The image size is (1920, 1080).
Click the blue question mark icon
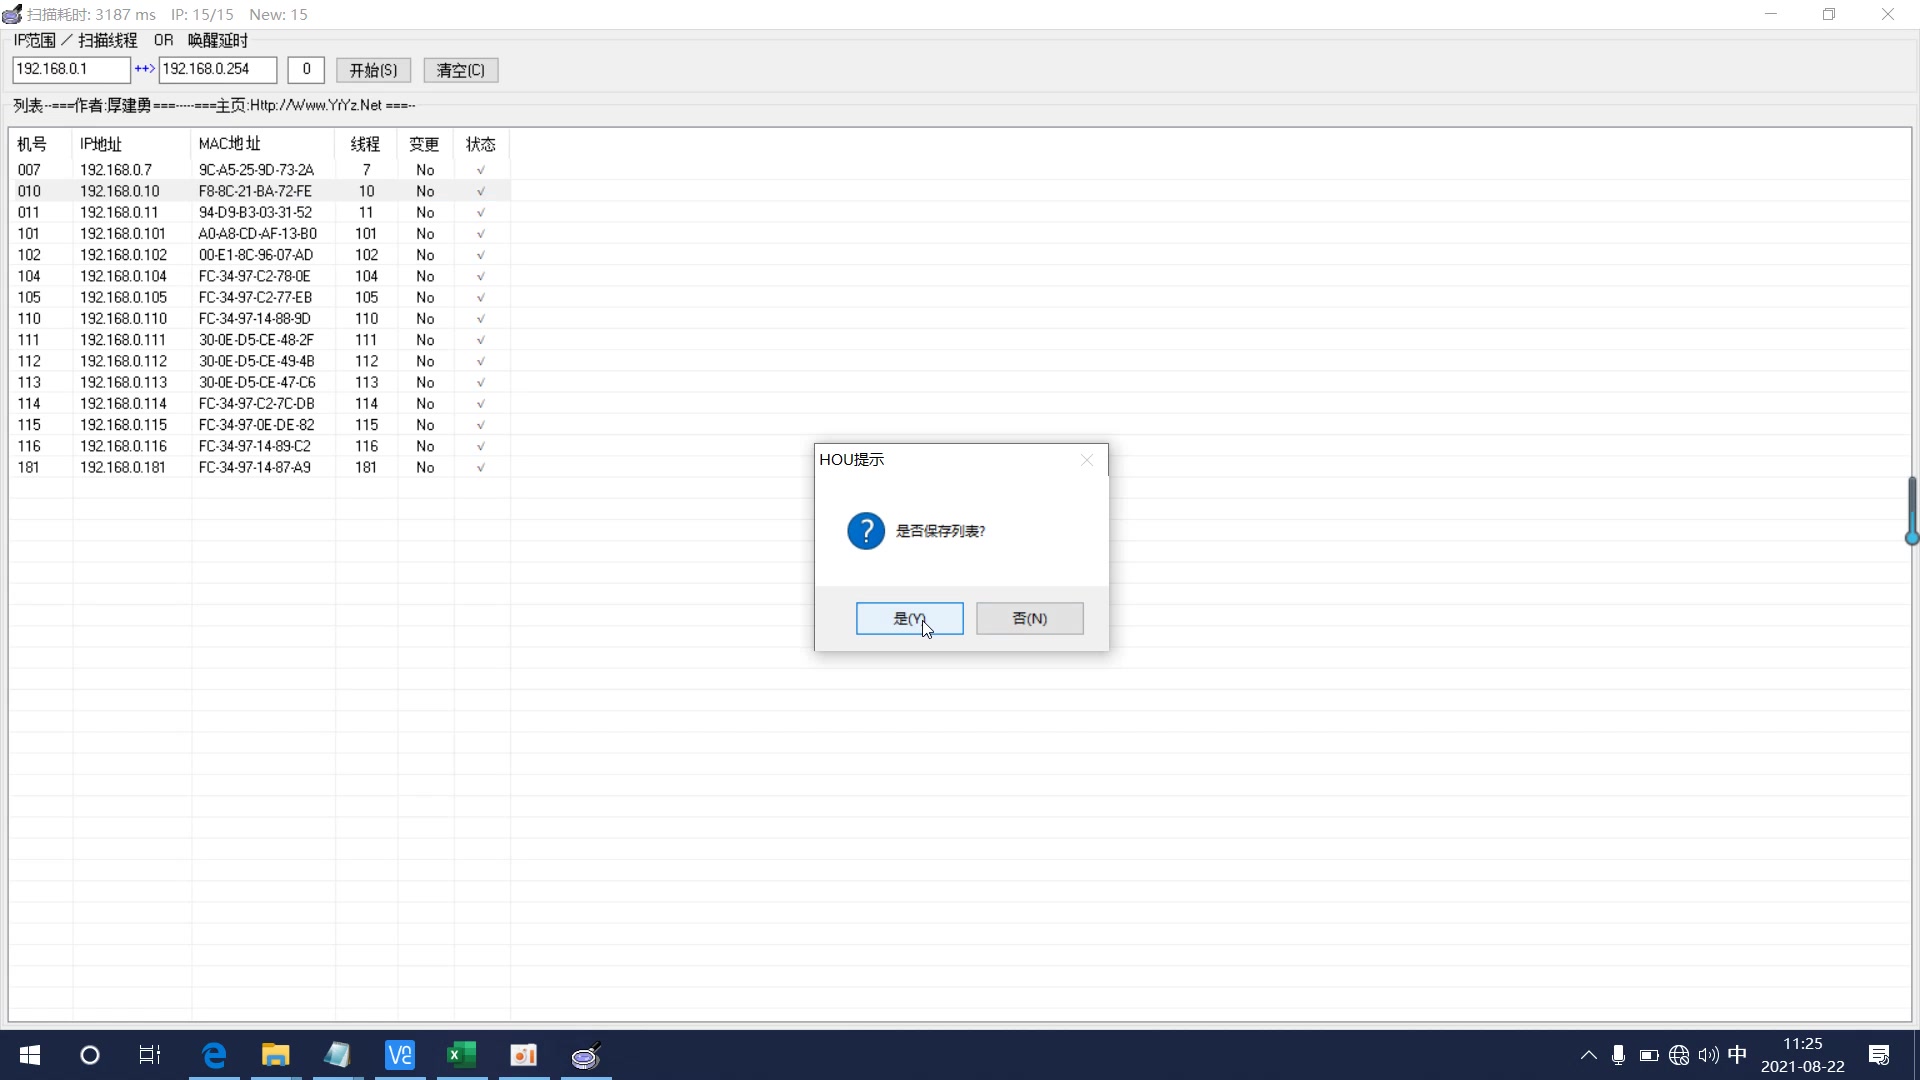pos(865,531)
